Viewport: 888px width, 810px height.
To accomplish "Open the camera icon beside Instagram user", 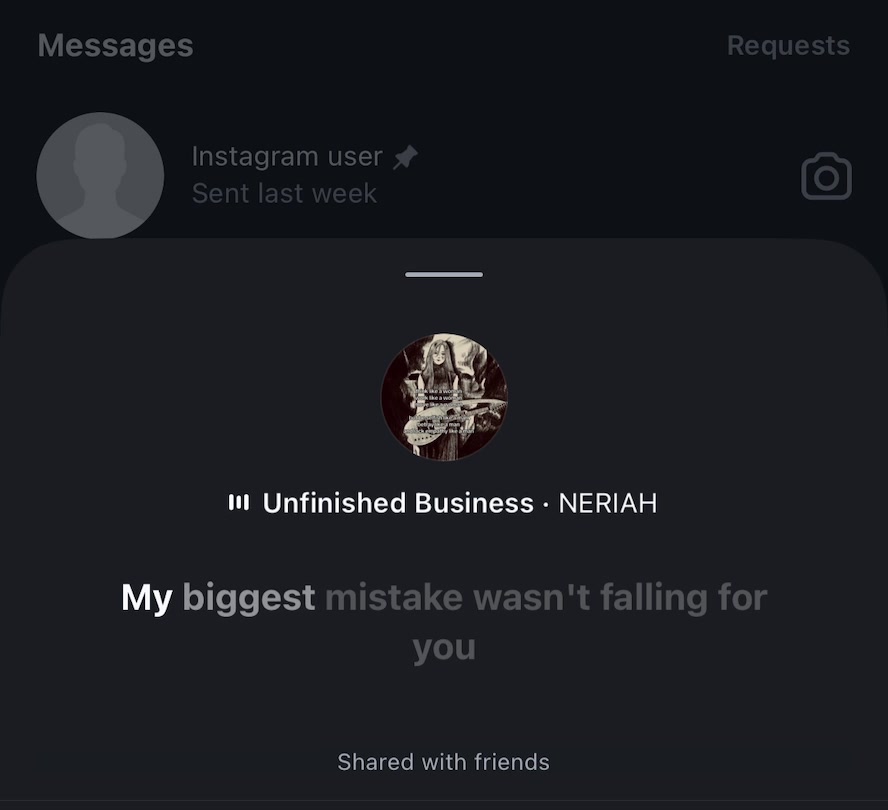I will pyautogui.click(x=826, y=176).
